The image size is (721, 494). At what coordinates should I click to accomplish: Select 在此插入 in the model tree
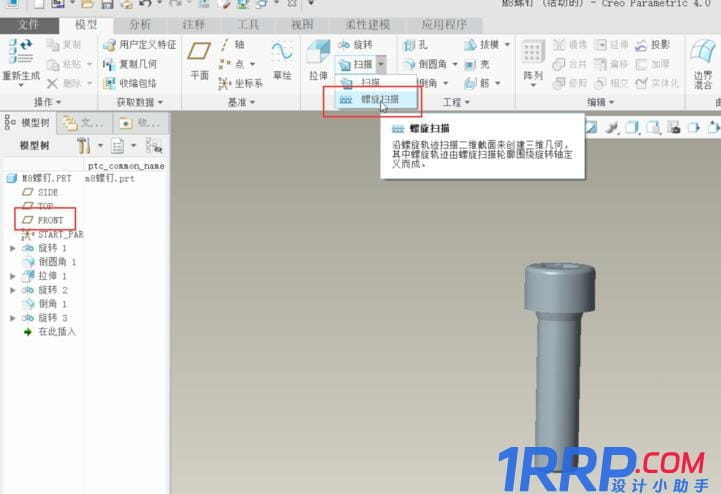click(56, 332)
